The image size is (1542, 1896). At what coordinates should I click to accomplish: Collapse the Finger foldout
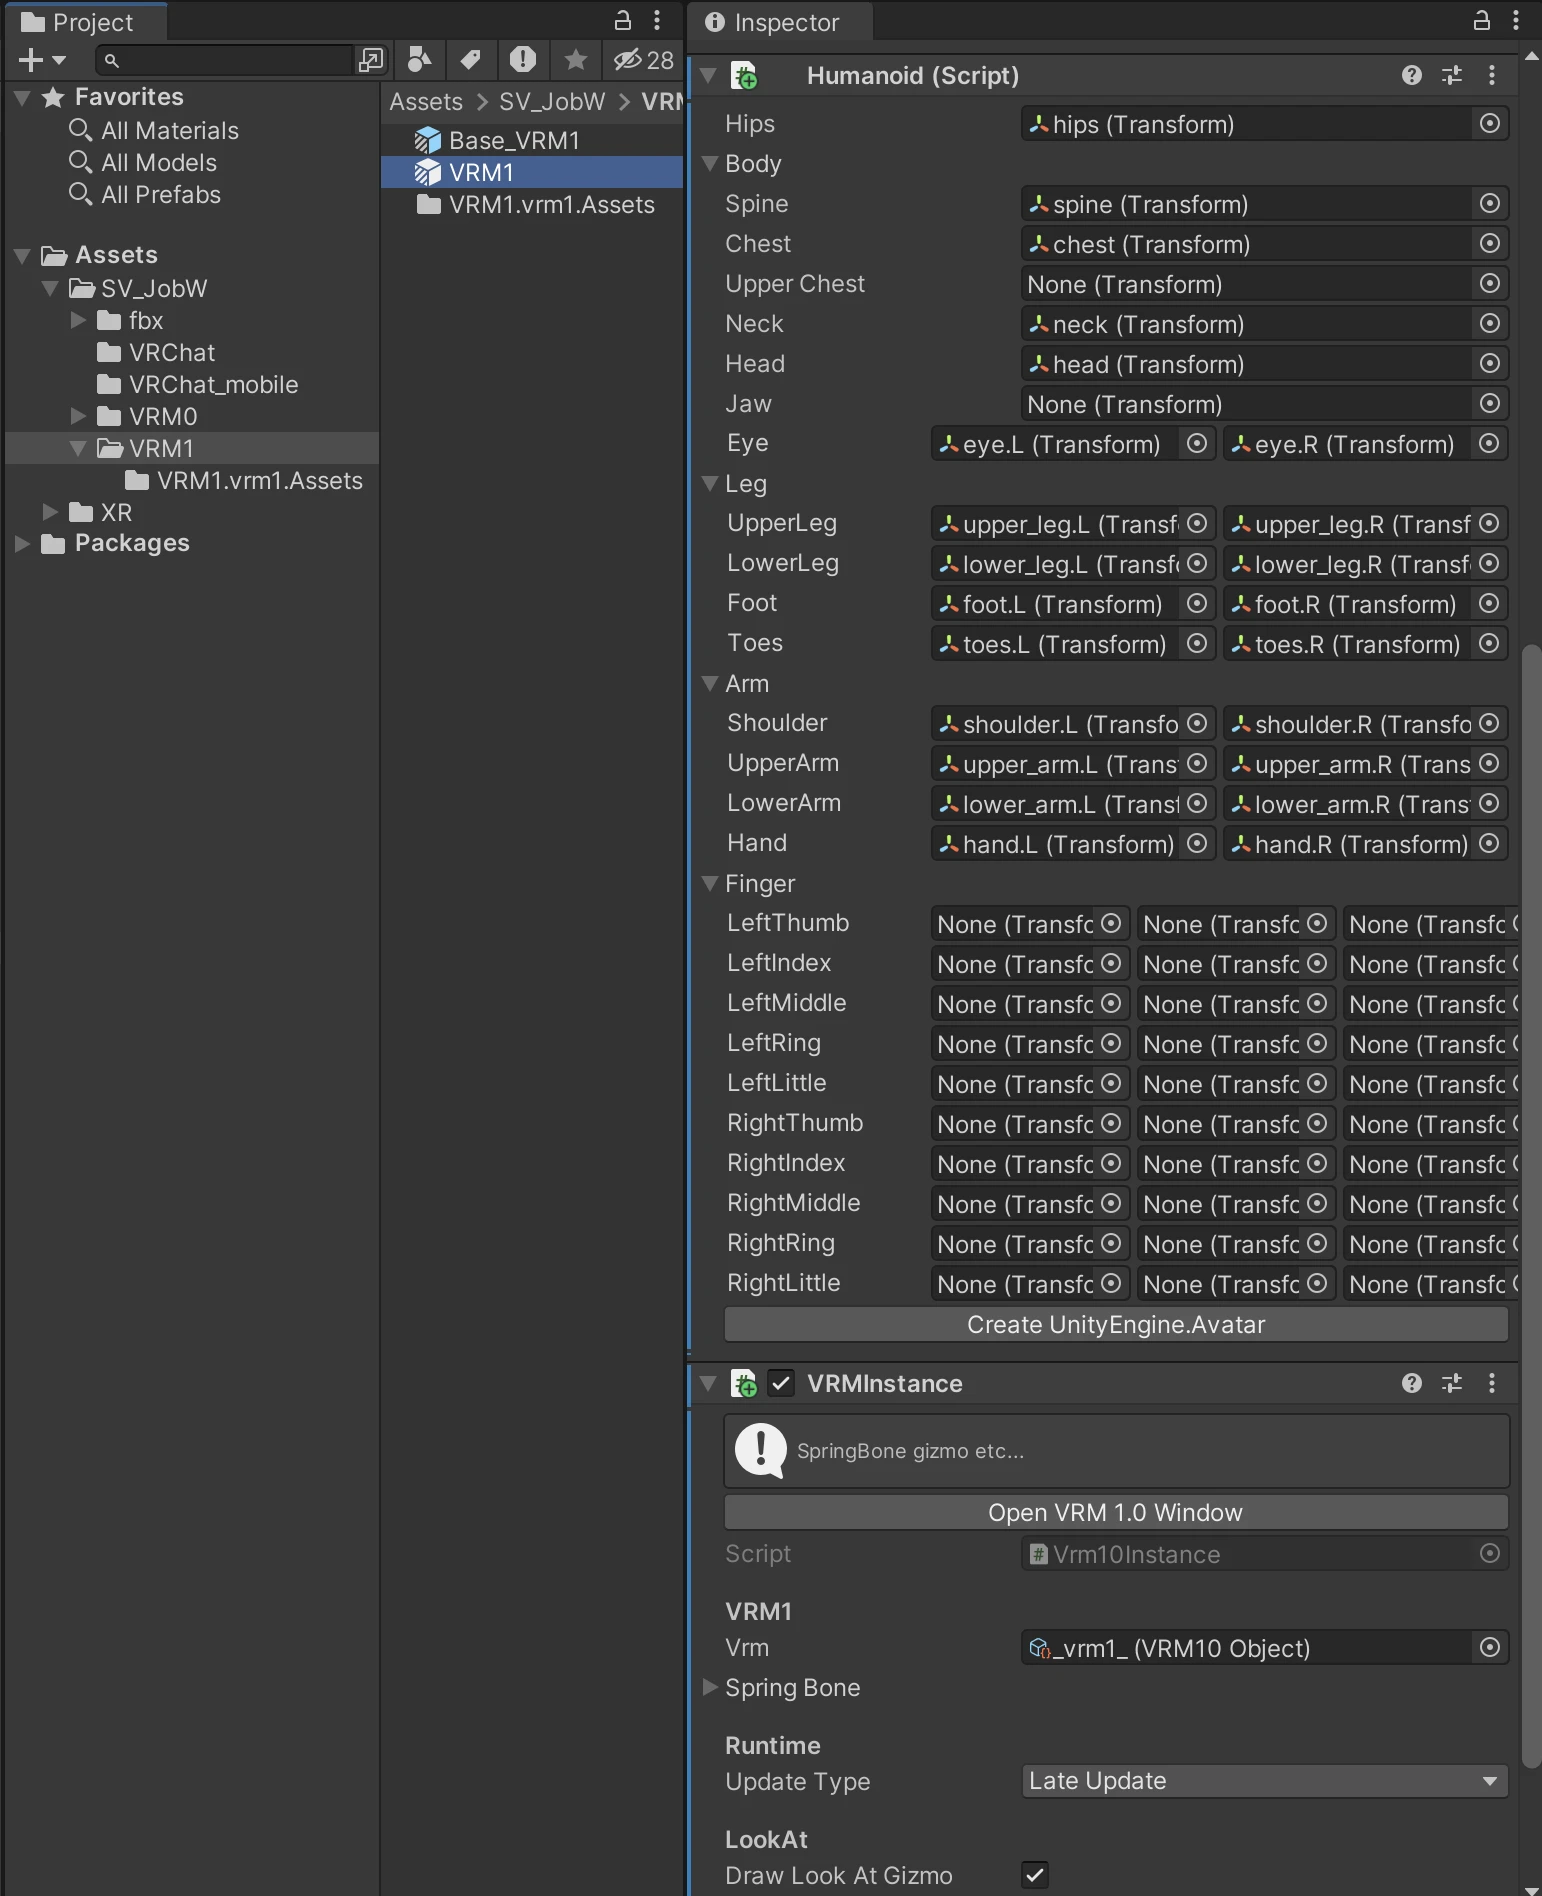point(711,884)
